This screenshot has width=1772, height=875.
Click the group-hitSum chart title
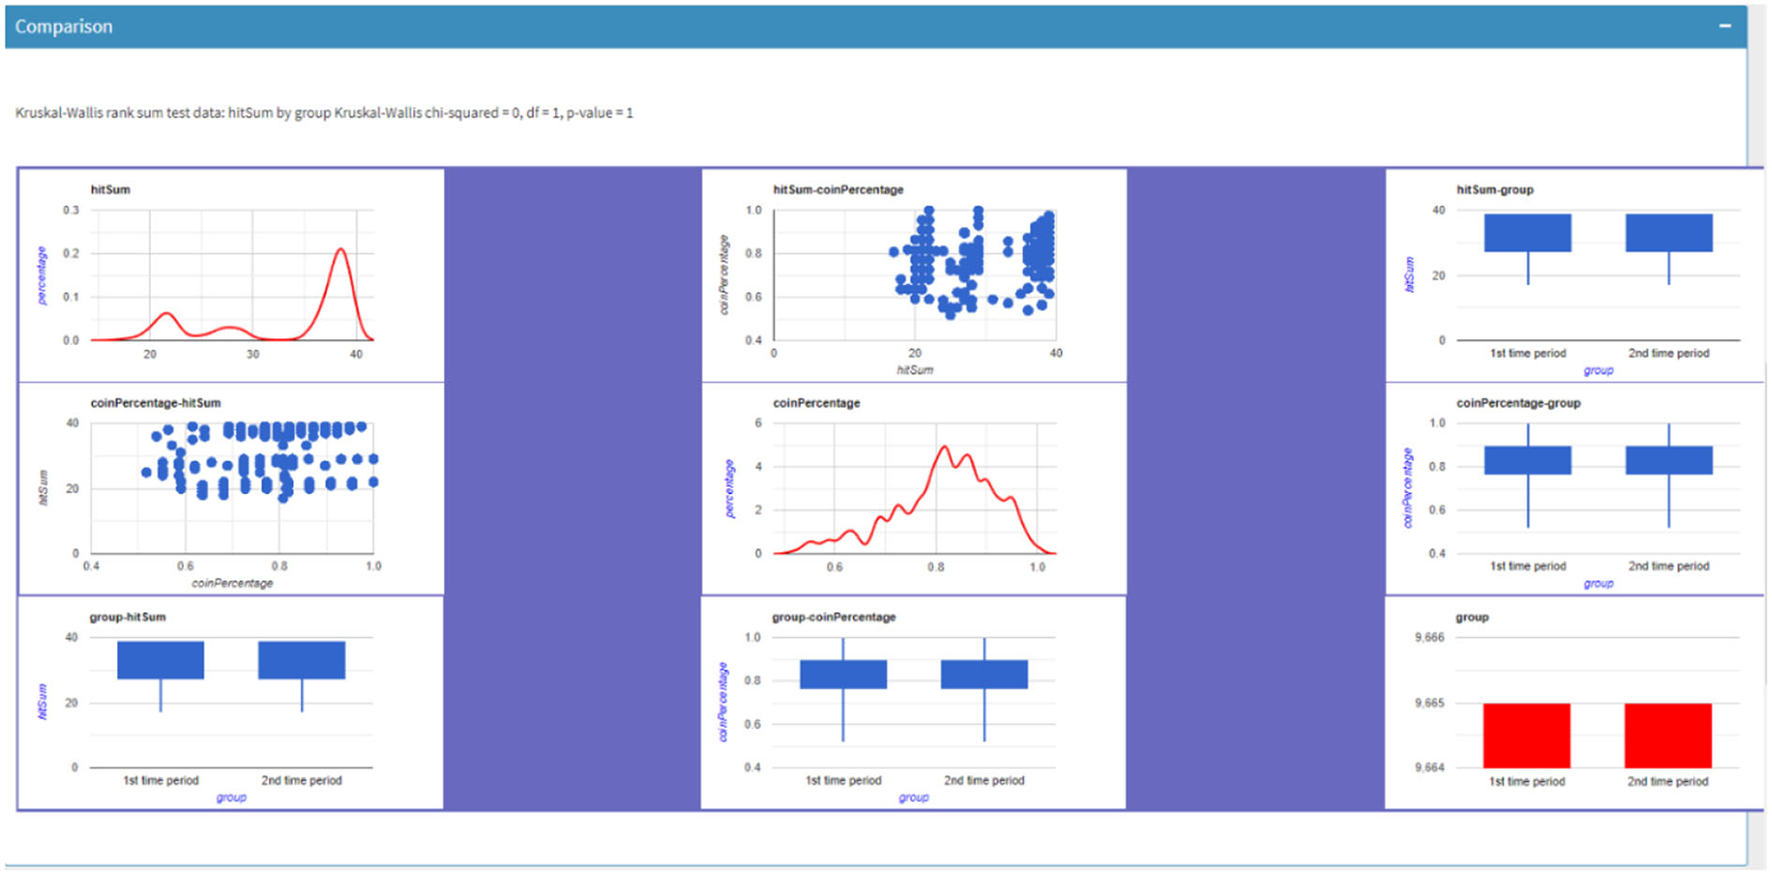point(128,617)
